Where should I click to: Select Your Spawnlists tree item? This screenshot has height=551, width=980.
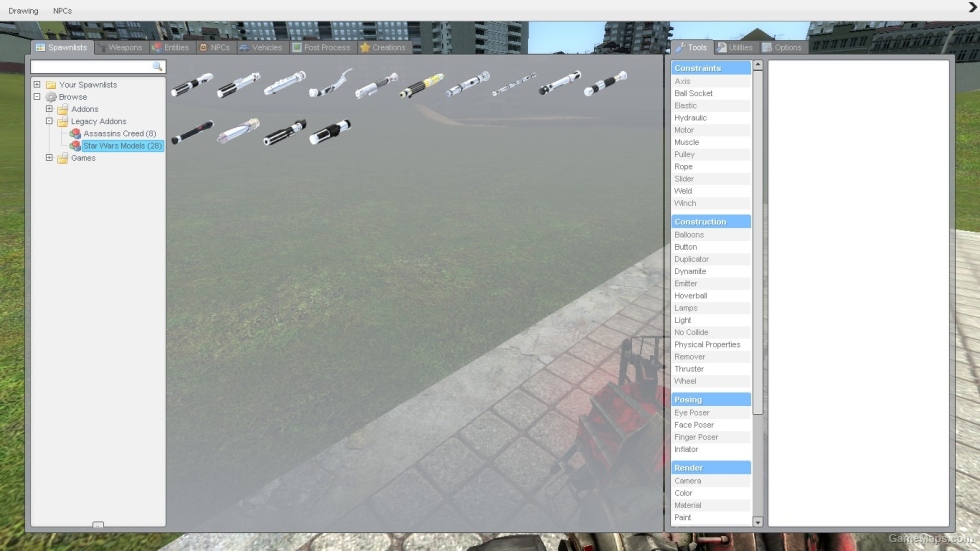point(88,84)
